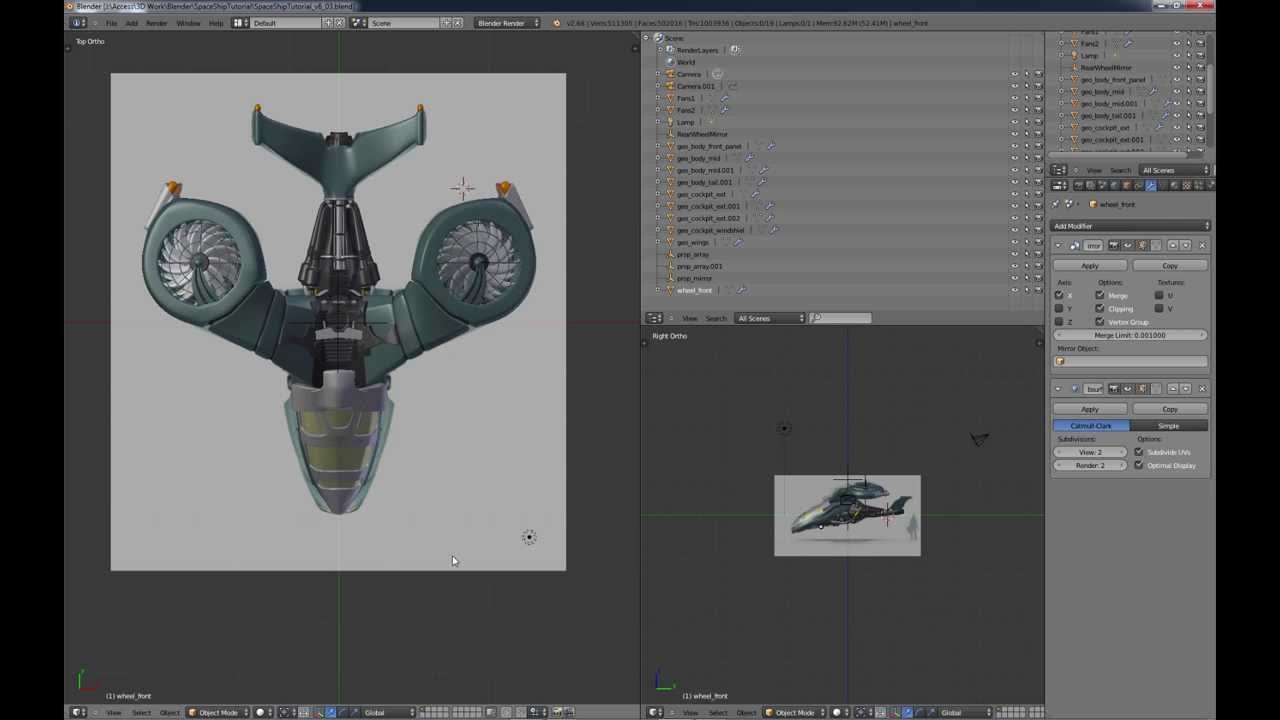The height and width of the screenshot is (720, 1280).
Task: Expand the Camera item in outliner
Action: point(658,74)
